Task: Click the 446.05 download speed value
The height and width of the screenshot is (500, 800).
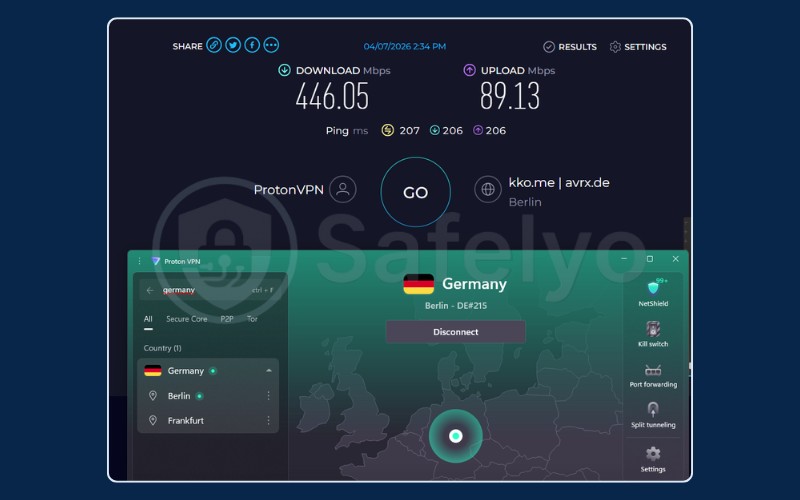Action: click(332, 96)
